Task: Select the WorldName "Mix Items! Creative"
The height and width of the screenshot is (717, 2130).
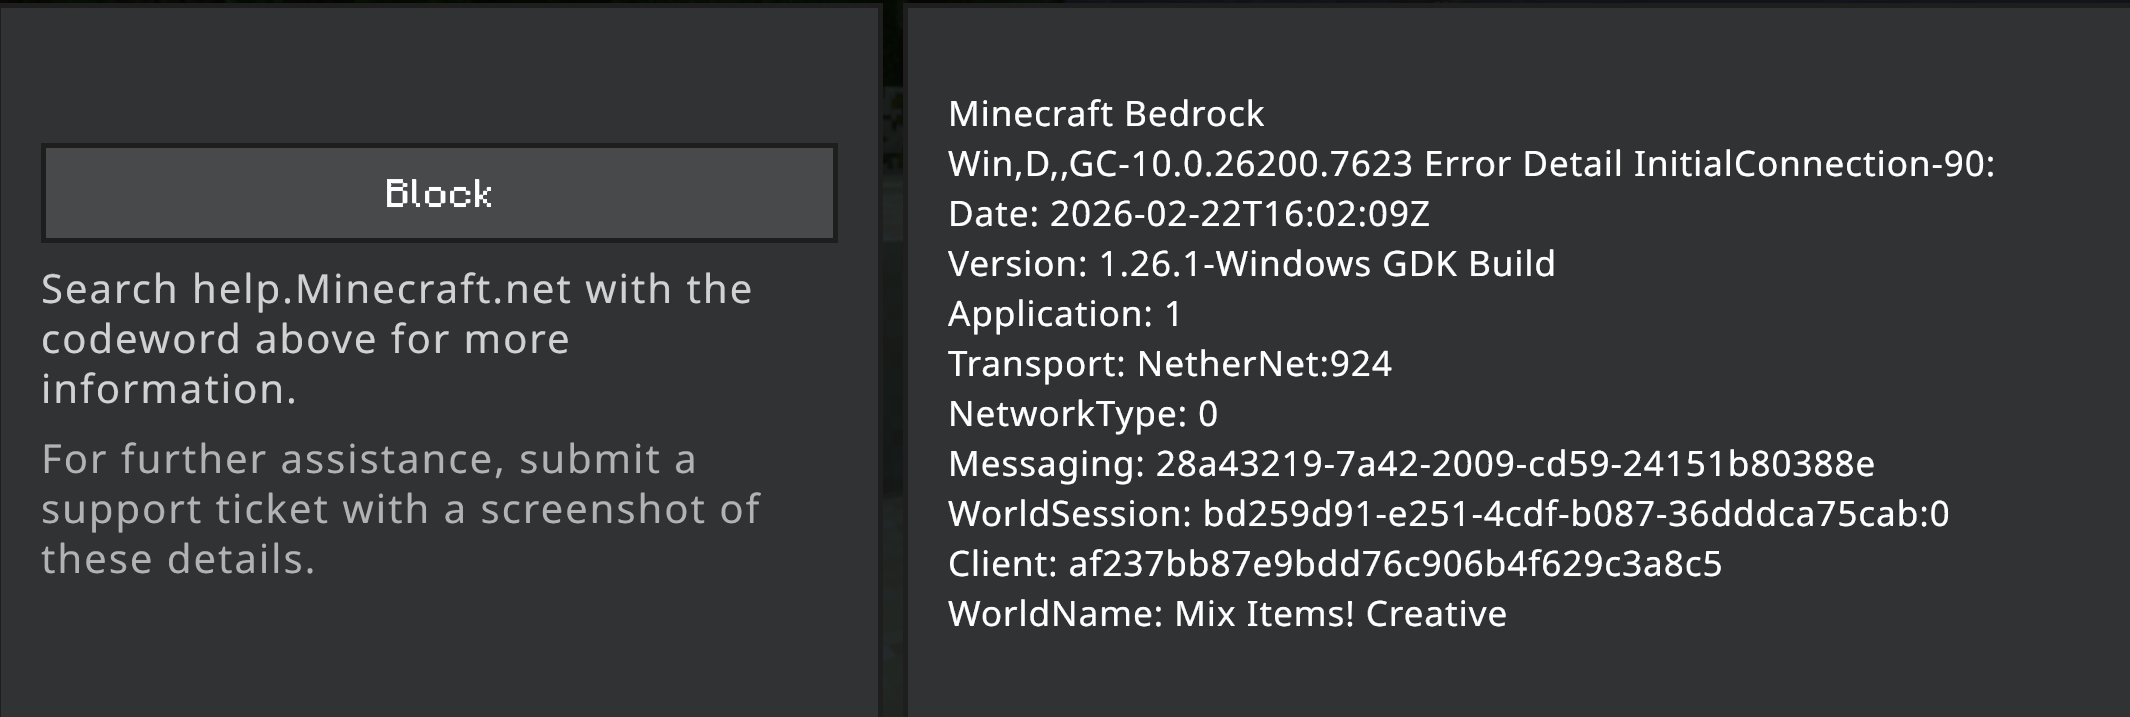Action: tap(1340, 615)
